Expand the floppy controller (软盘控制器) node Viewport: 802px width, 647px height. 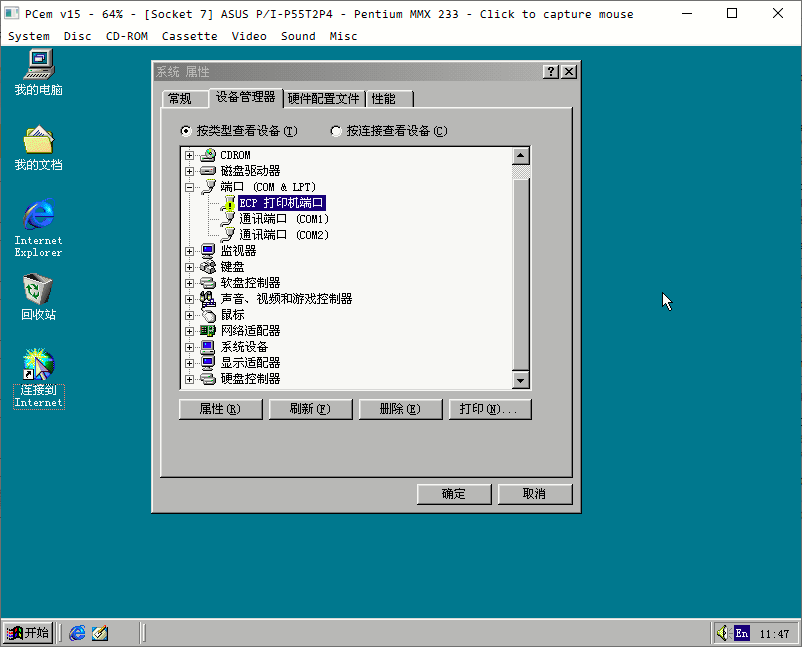[x=189, y=283]
